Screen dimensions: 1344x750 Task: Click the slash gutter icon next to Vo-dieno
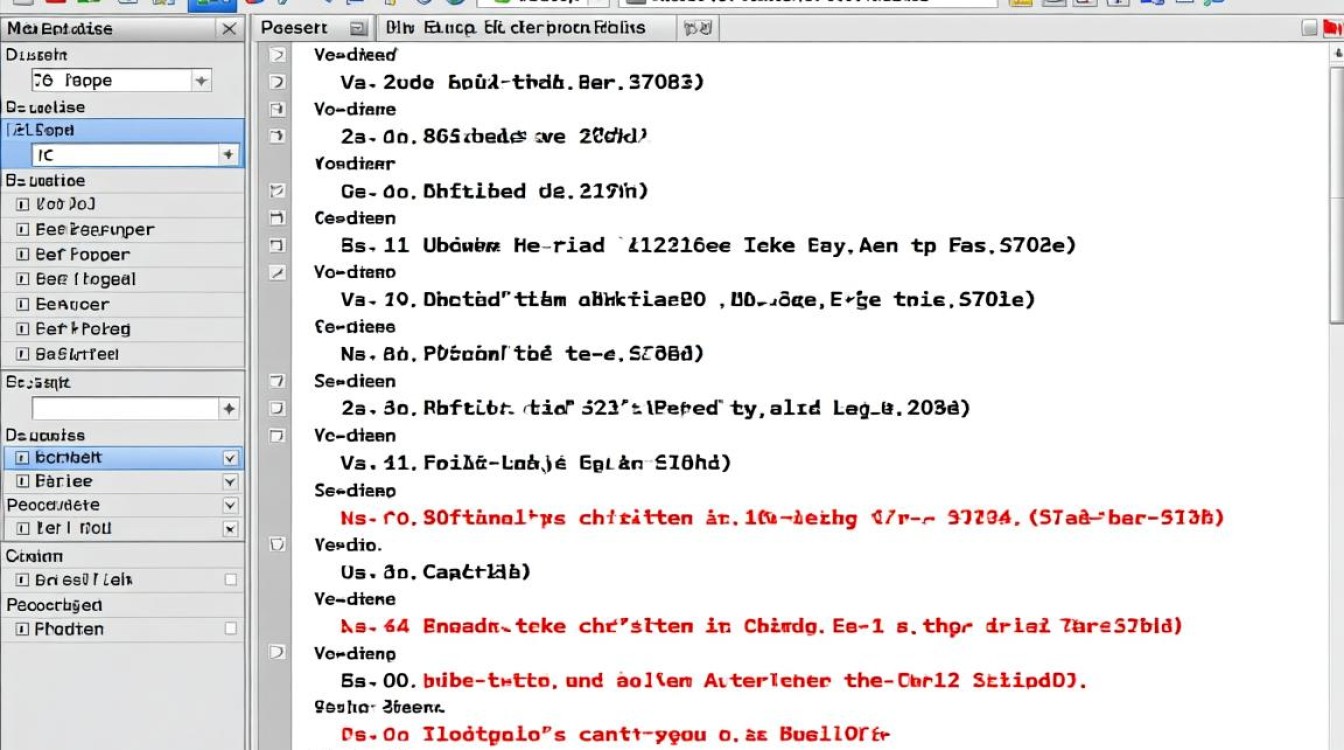277,272
